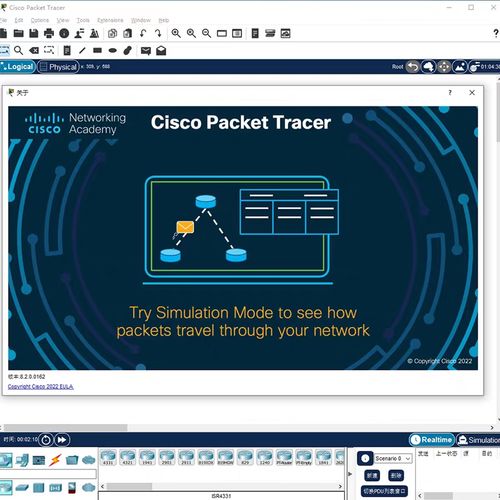Click the Undo arrow toolbar icon

point(143,33)
